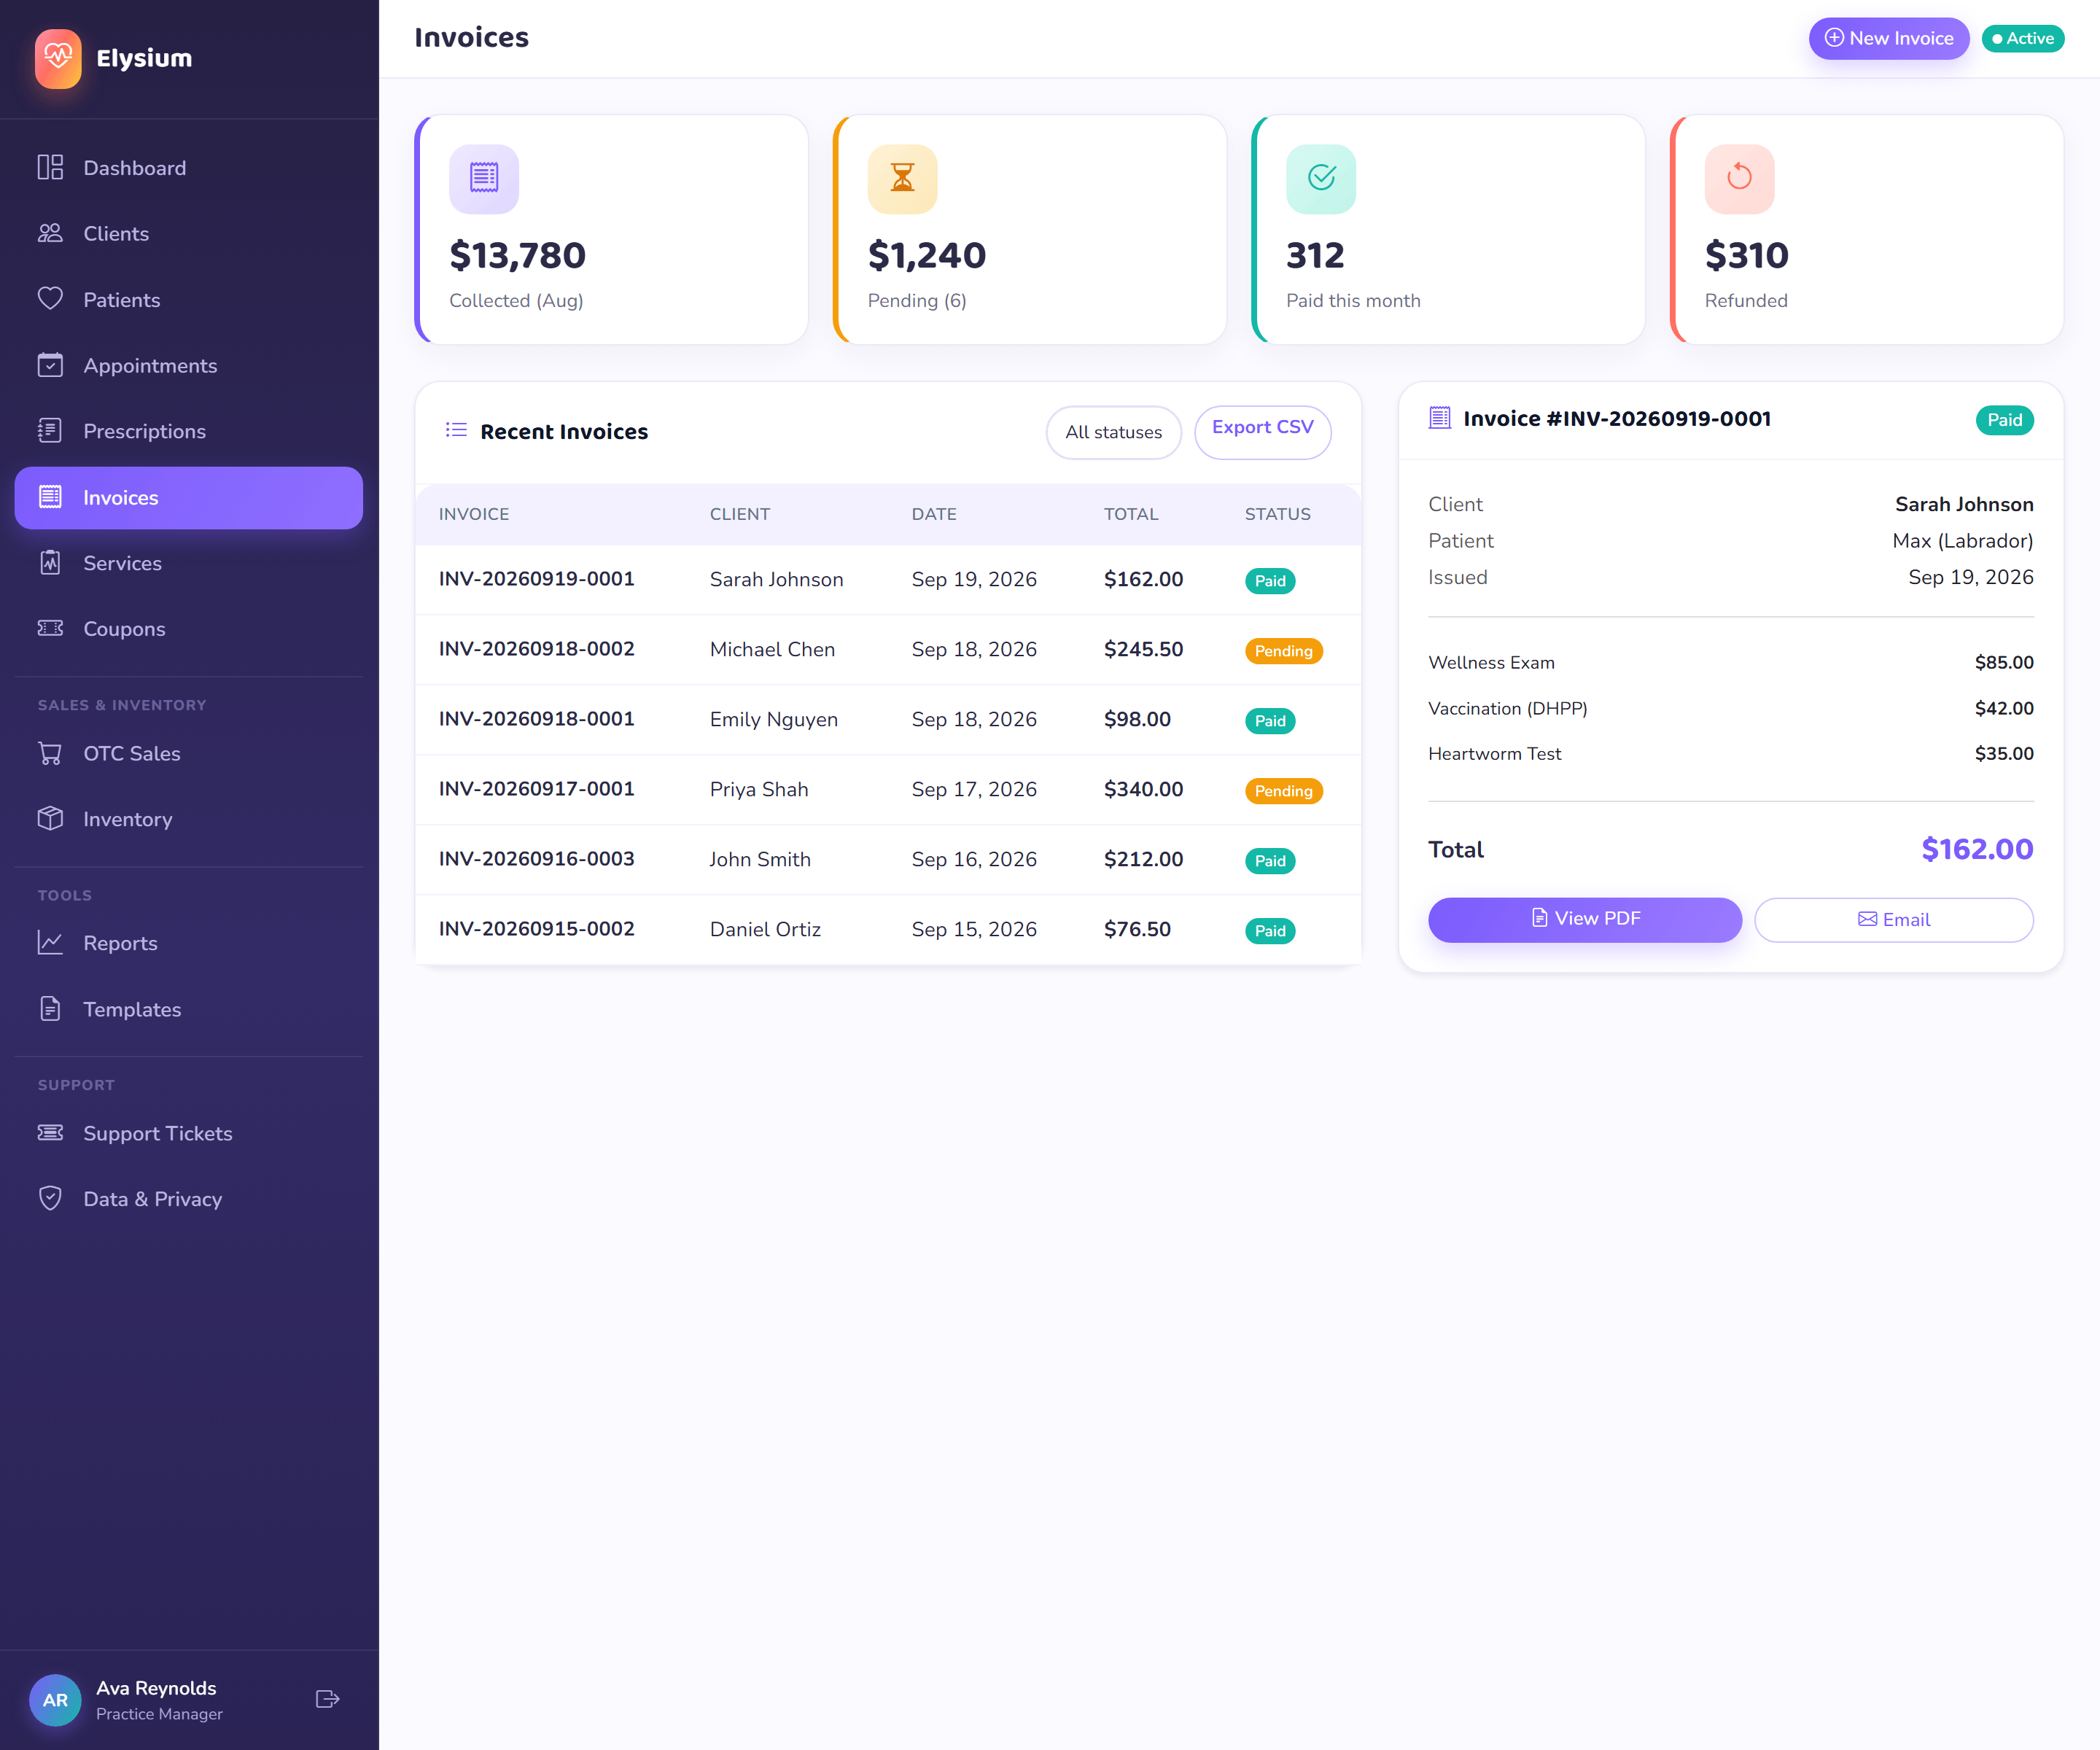This screenshot has height=1750, width=2100.
Task: Click the Elysium heartbeat logo icon
Action: (x=58, y=58)
